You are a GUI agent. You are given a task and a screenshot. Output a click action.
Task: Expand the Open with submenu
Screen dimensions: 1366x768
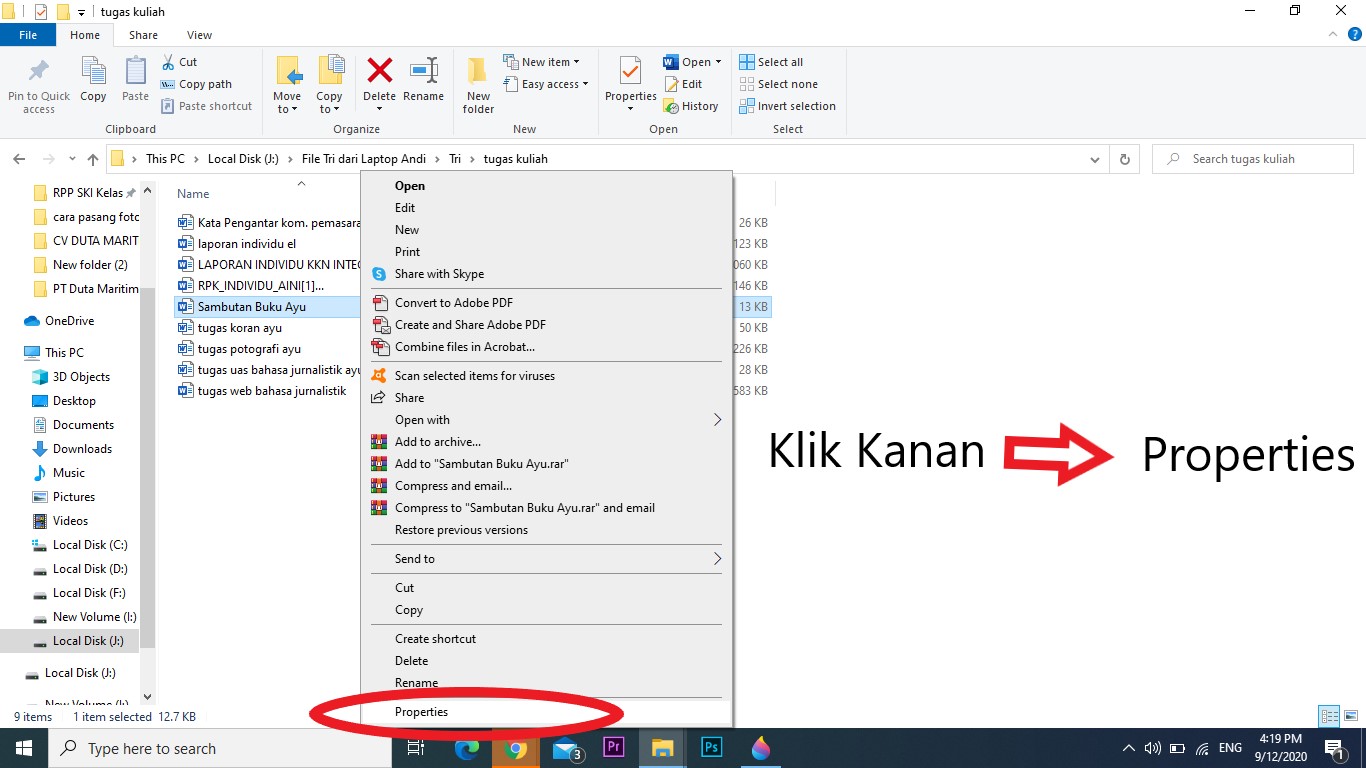click(x=420, y=419)
